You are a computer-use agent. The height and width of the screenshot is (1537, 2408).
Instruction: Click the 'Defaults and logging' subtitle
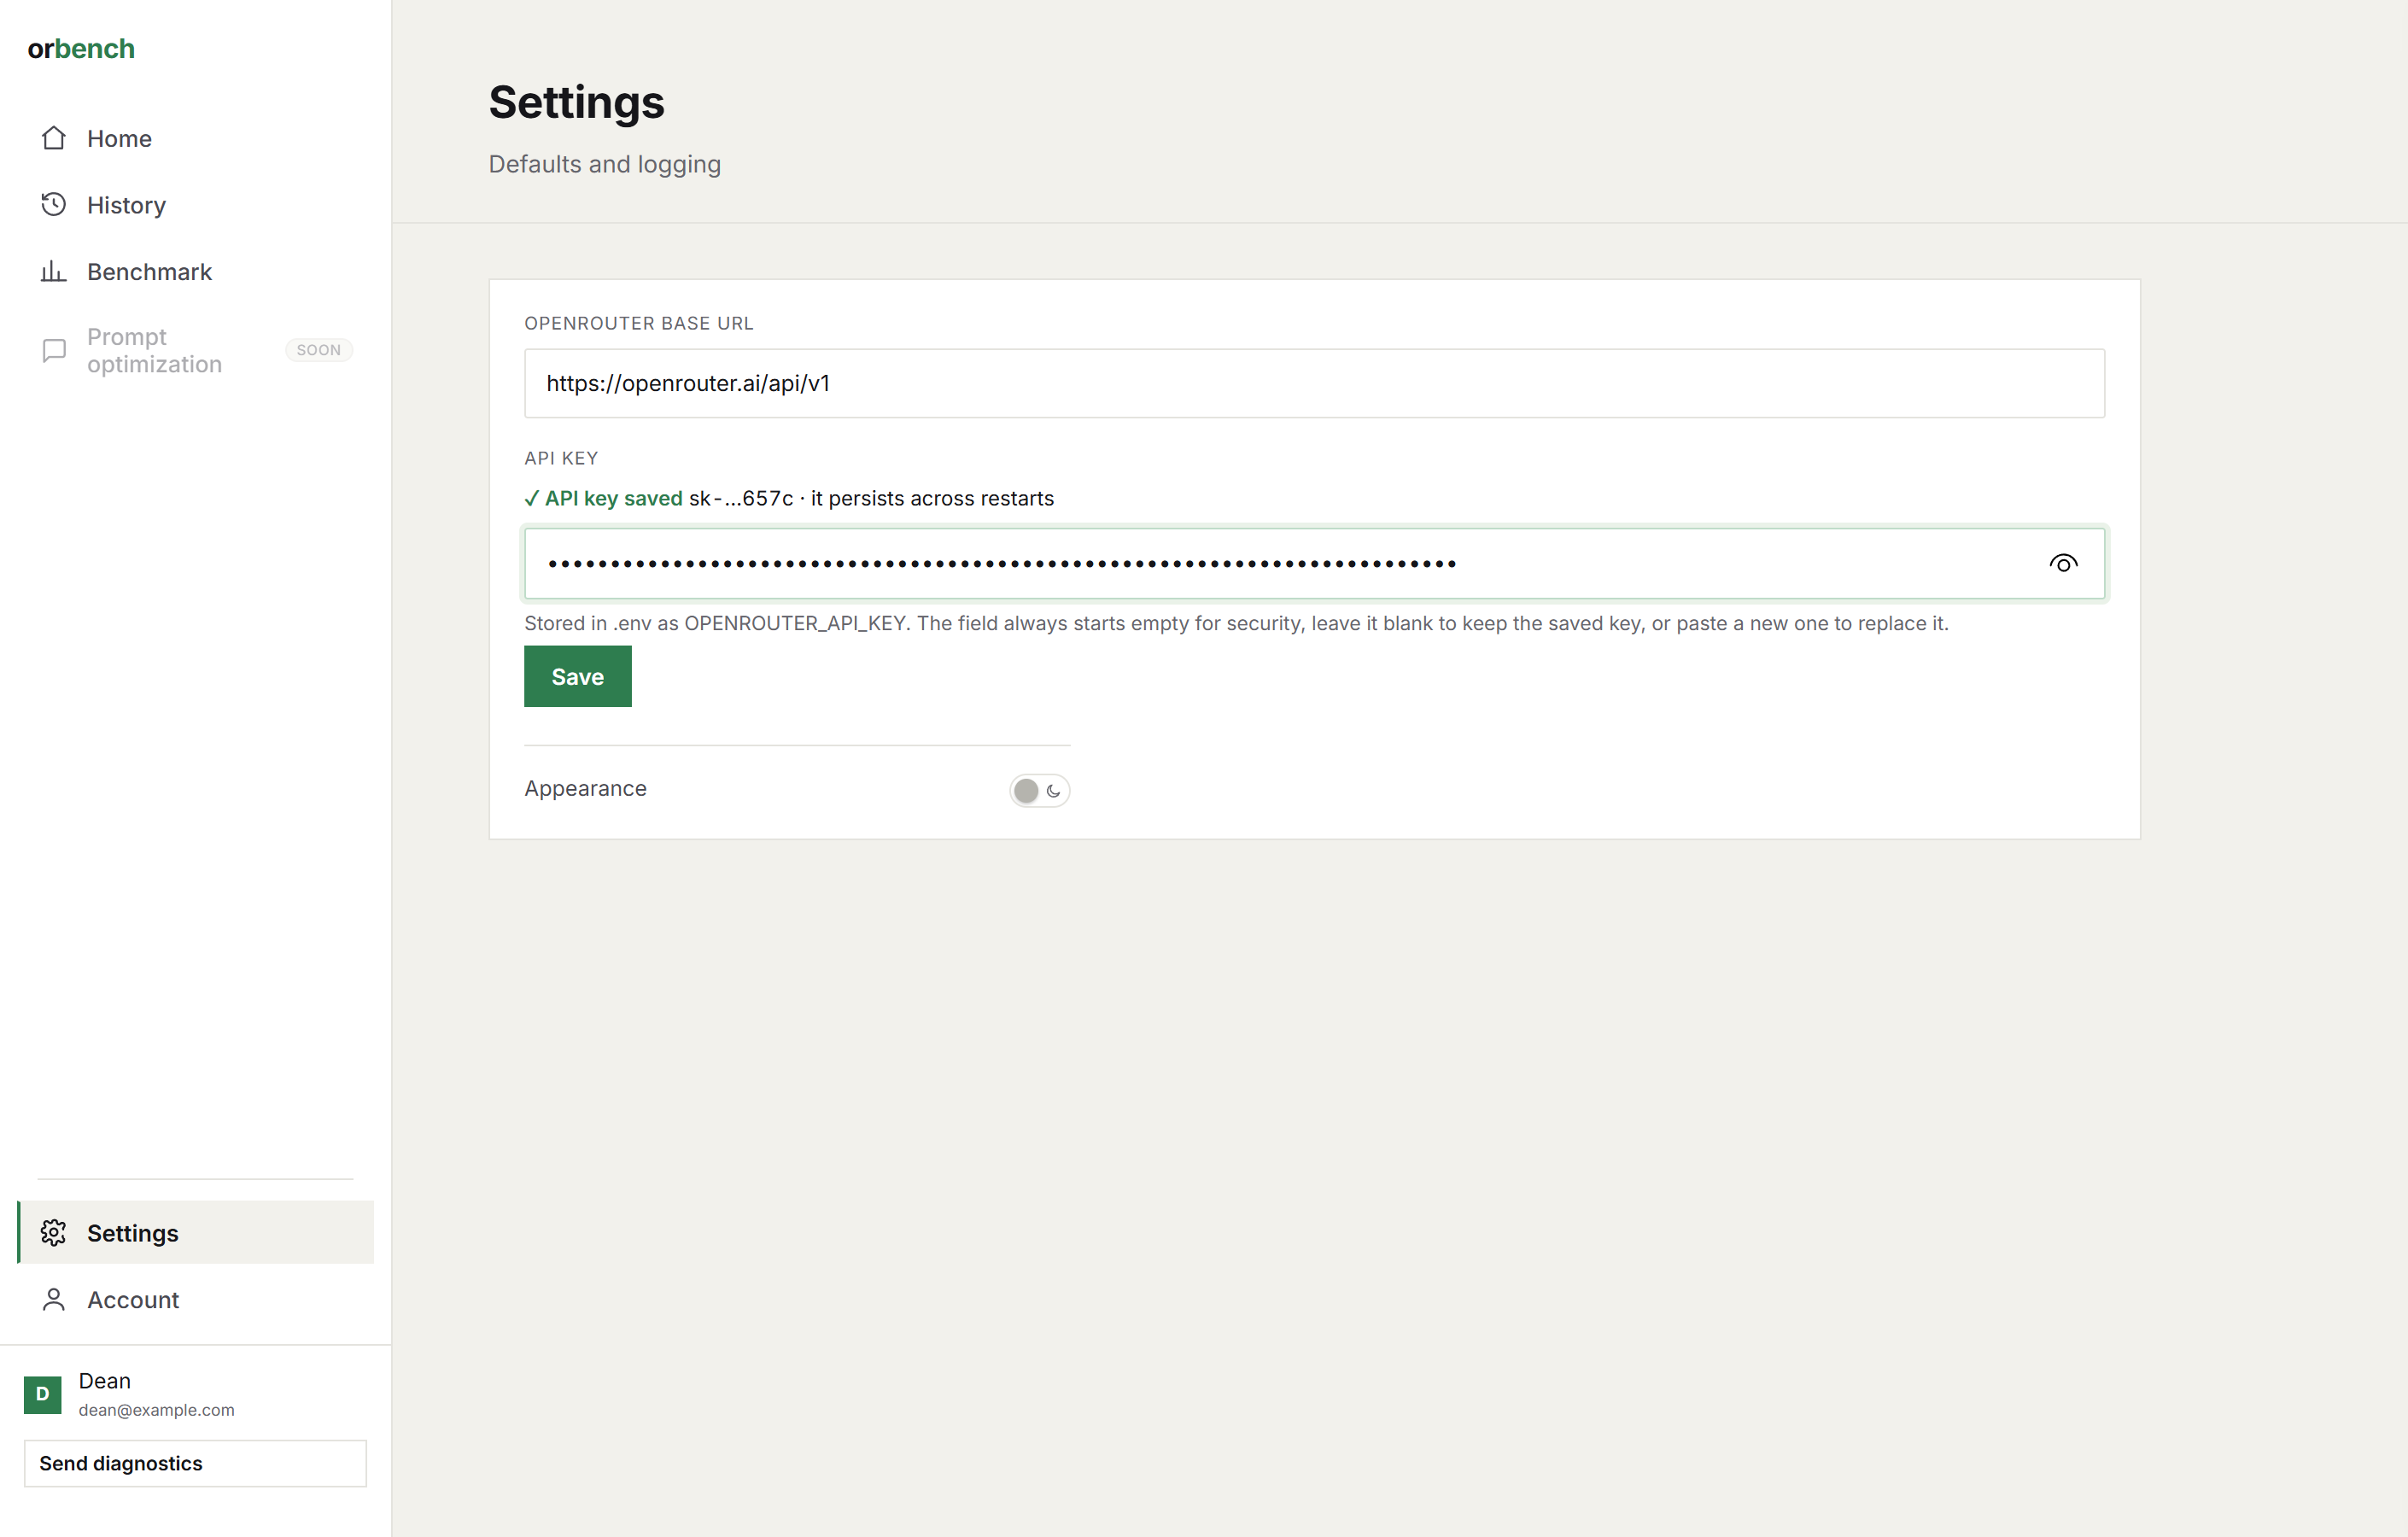tap(604, 164)
